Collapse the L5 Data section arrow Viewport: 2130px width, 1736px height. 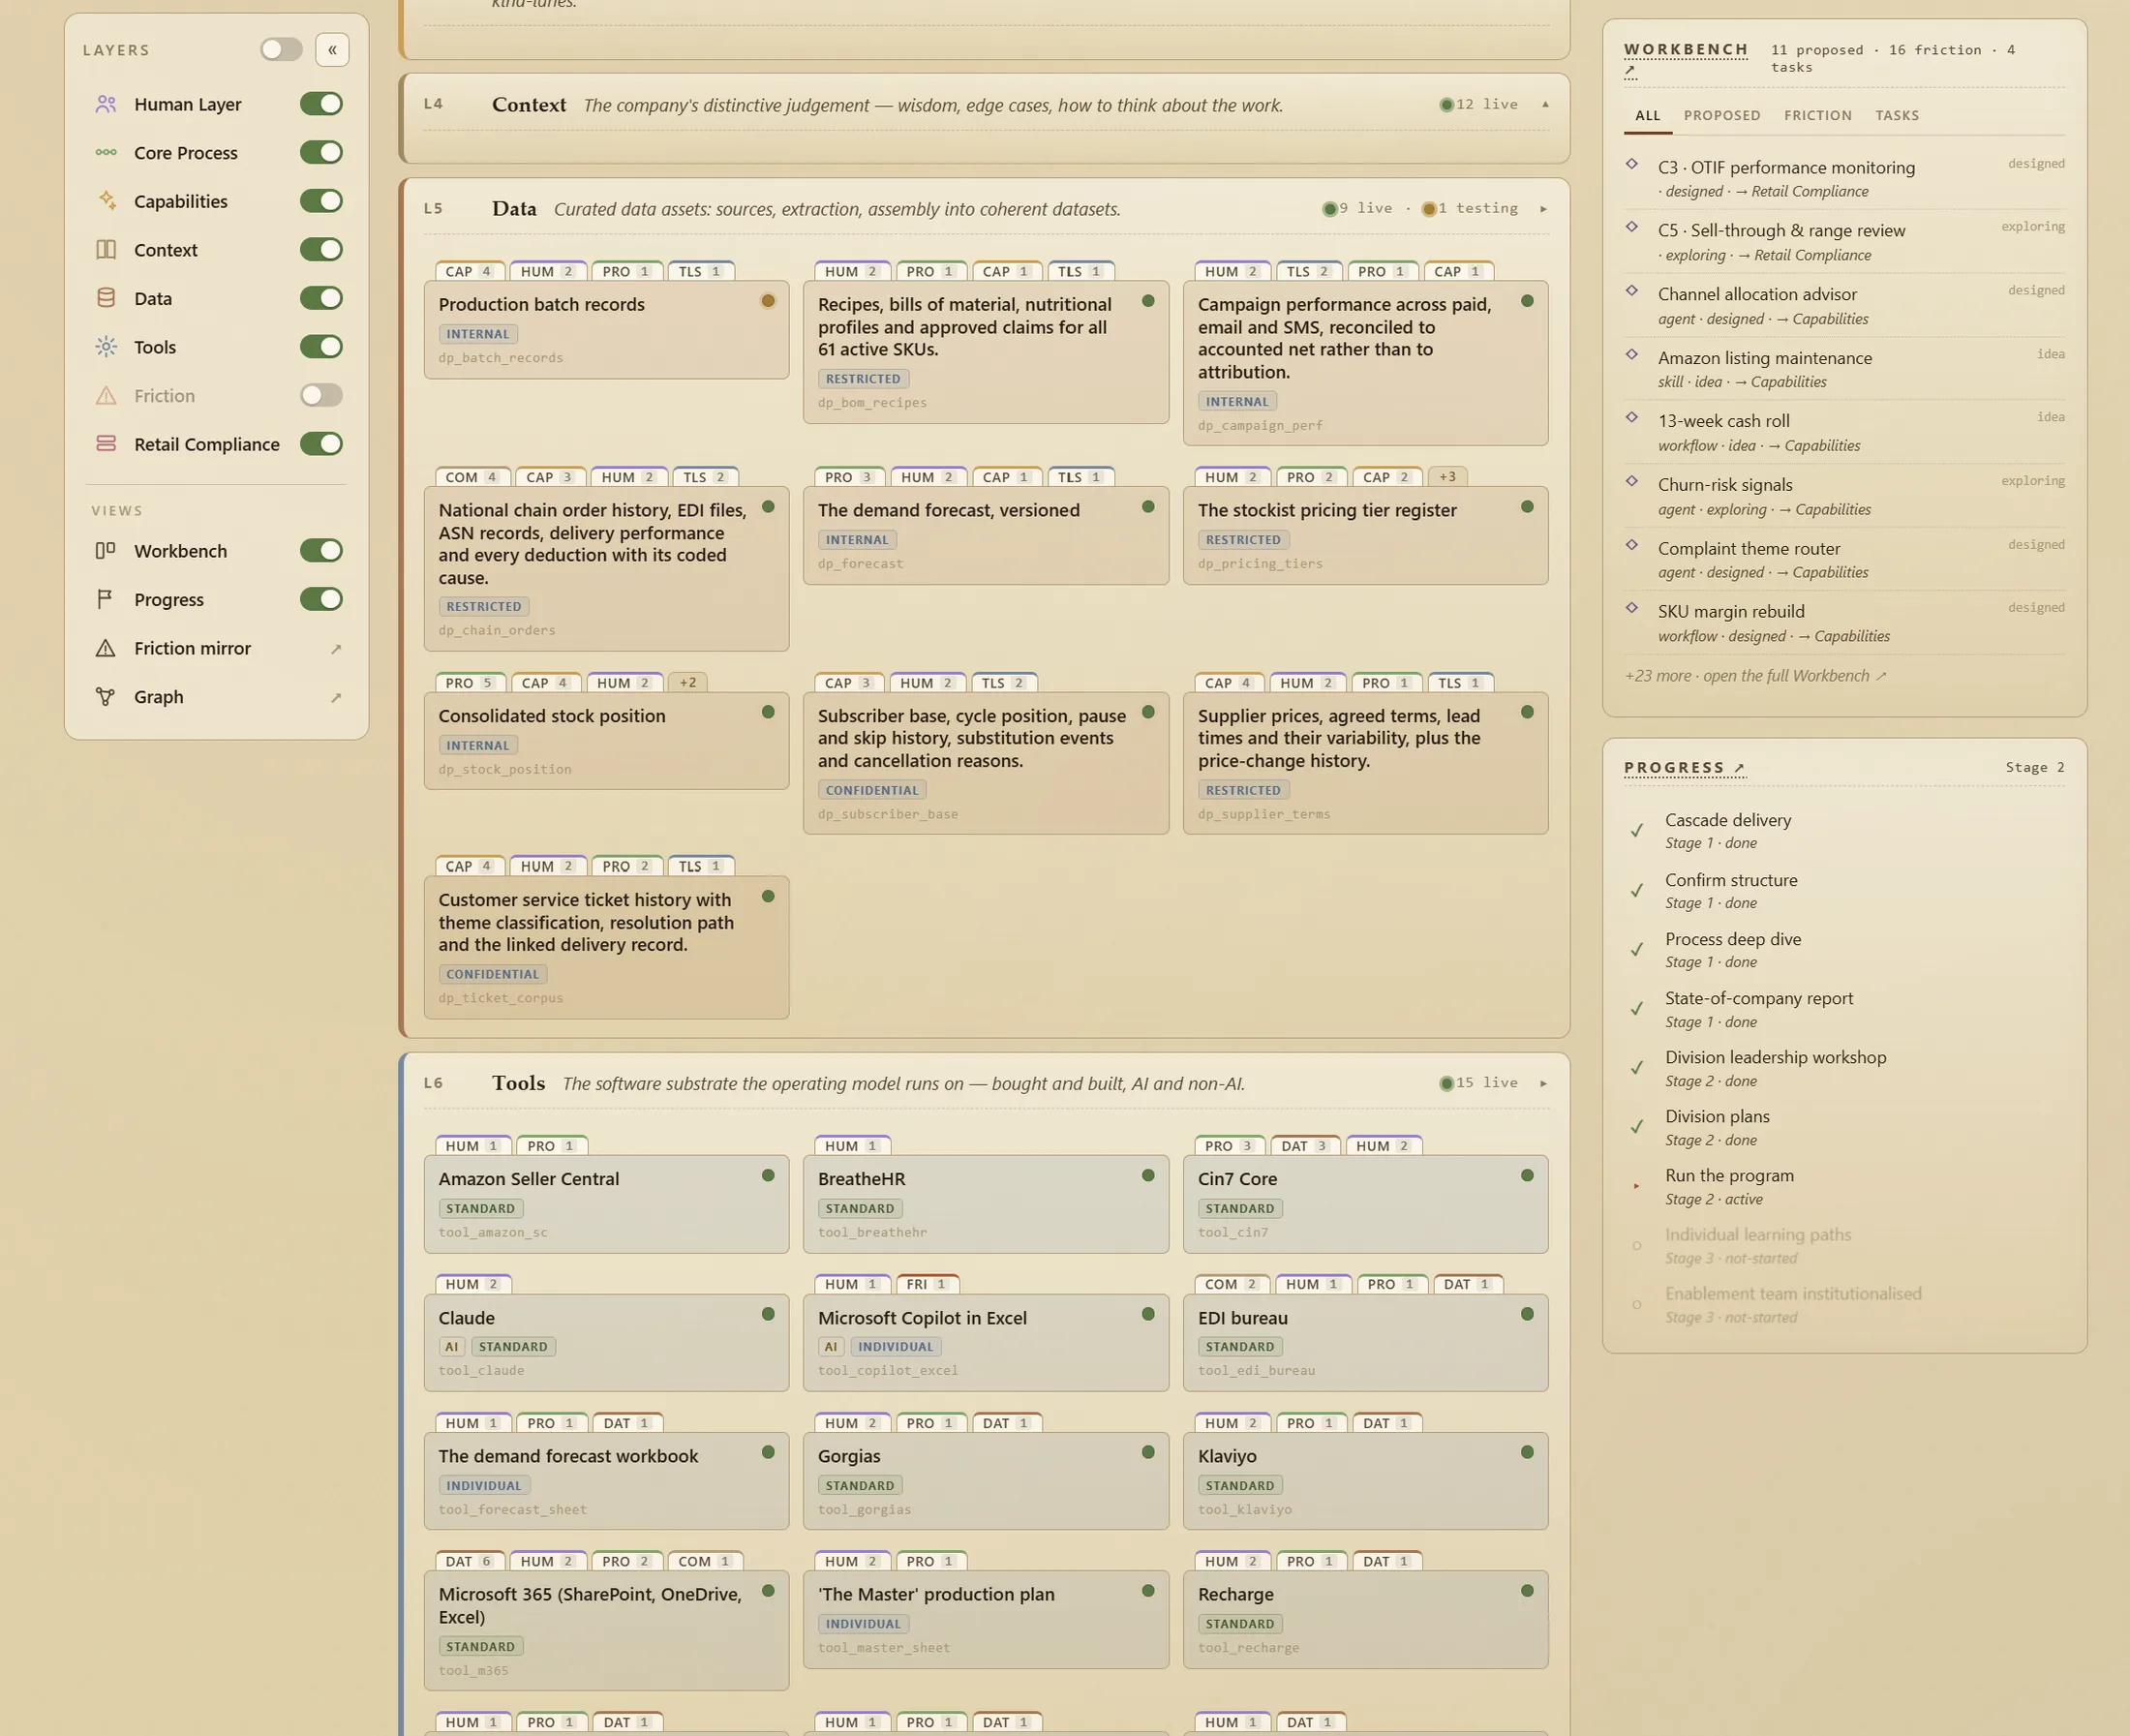(x=1544, y=209)
